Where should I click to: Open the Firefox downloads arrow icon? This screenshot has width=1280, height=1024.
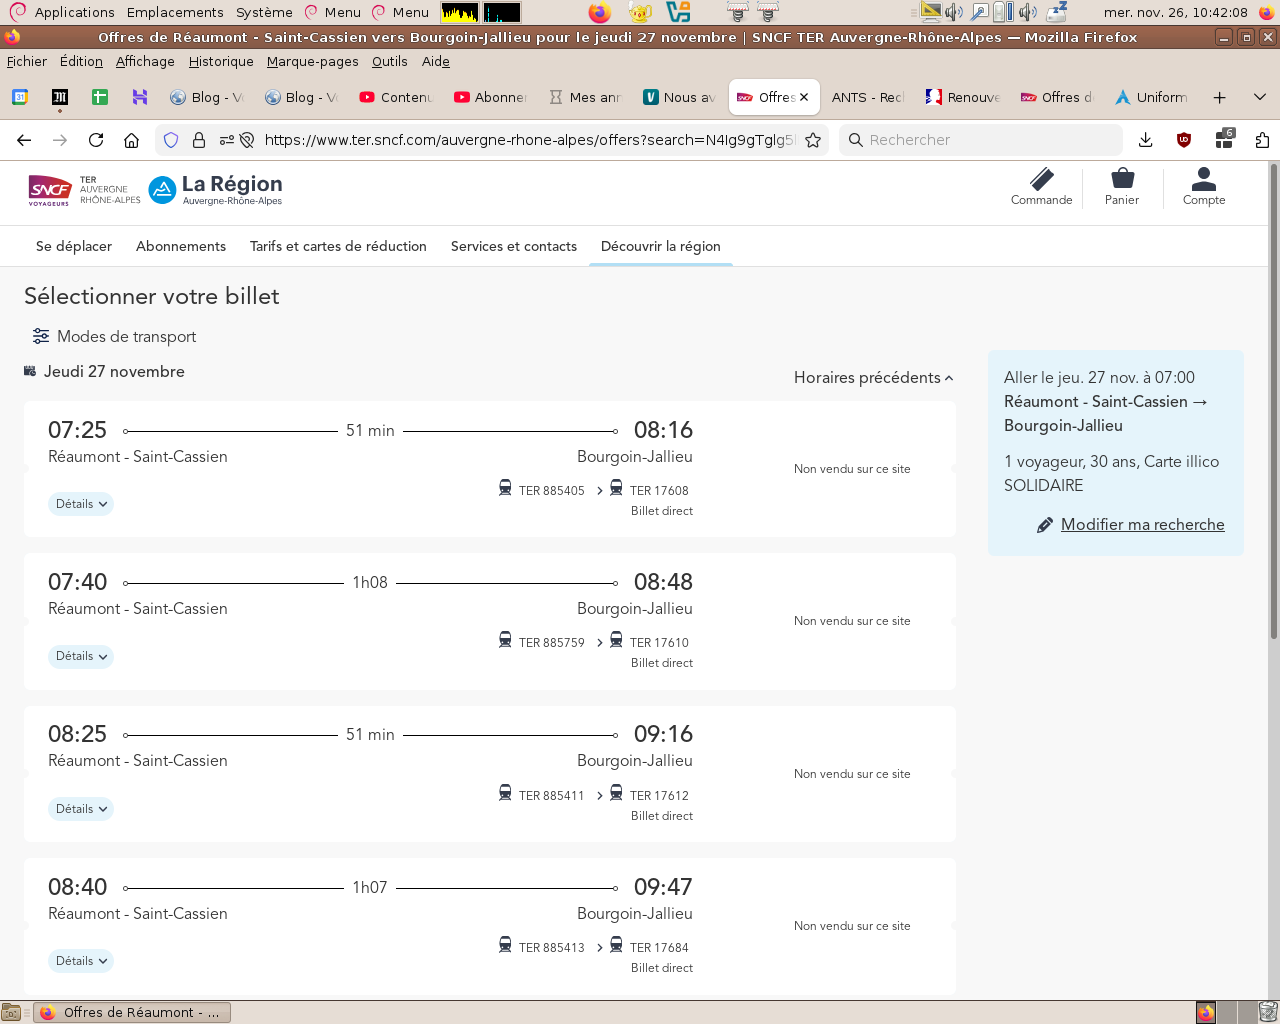(x=1146, y=140)
